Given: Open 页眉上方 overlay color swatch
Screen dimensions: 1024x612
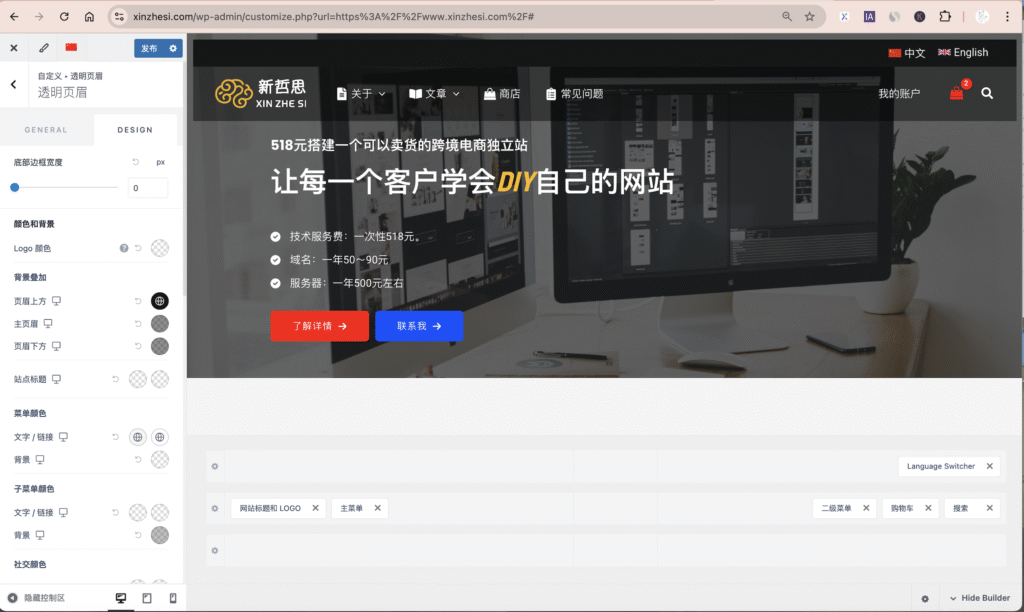Looking at the screenshot, I should [160, 301].
